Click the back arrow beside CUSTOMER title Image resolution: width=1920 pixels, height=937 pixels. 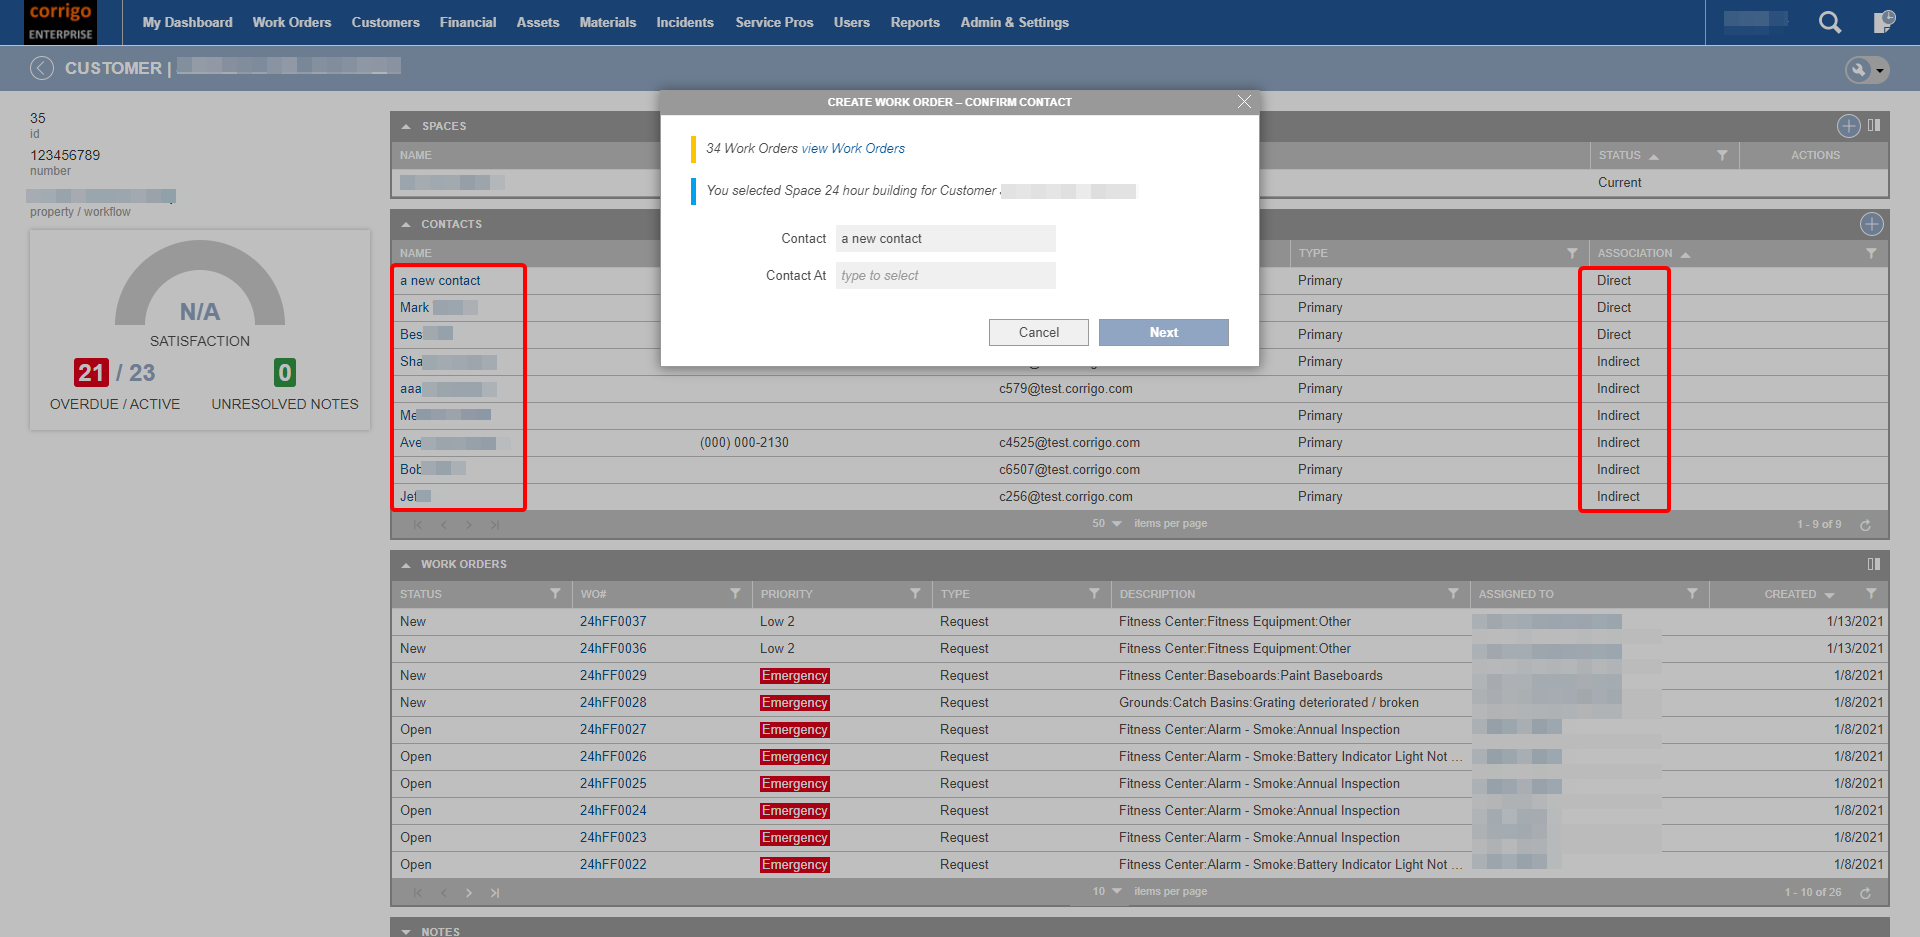click(42, 68)
